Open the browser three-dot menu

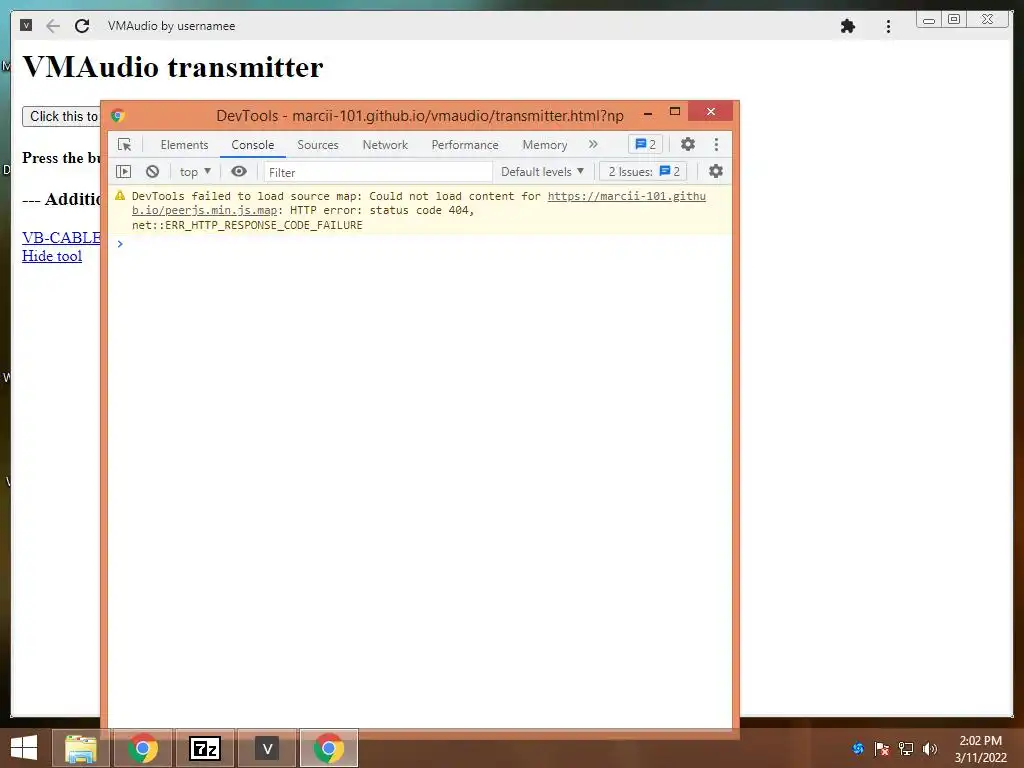pos(888,26)
